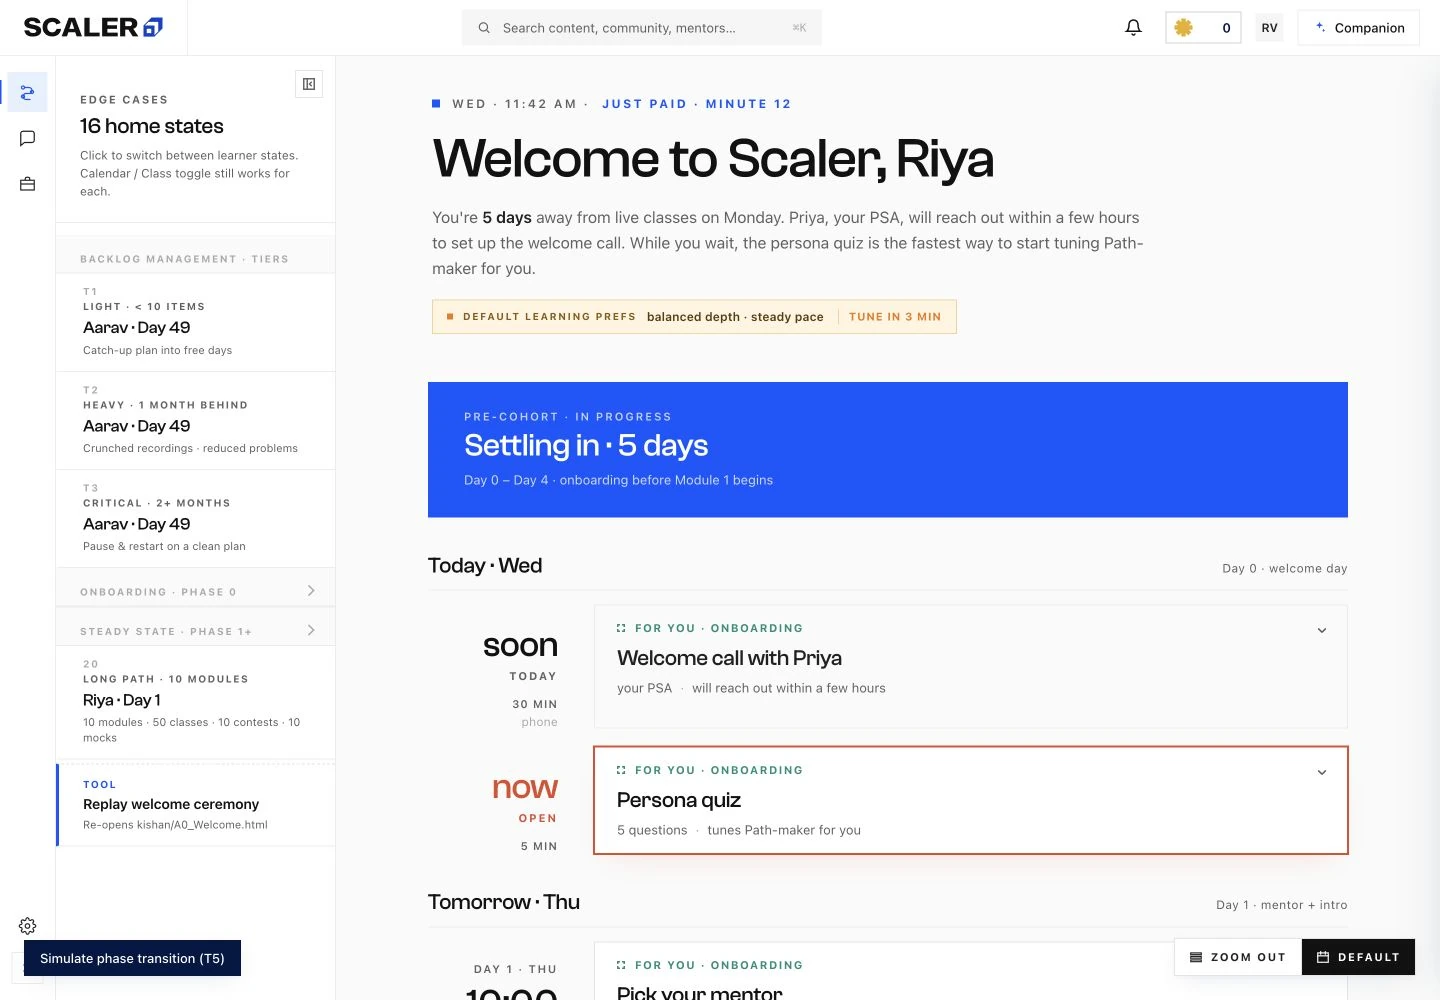Expand the Welcome call with Priya card
The height and width of the screenshot is (1000, 1440).
pos(1322,630)
